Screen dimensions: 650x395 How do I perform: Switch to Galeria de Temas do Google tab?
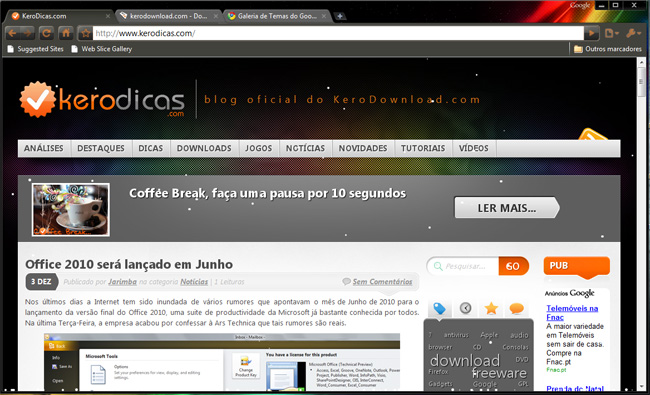tap(277, 16)
